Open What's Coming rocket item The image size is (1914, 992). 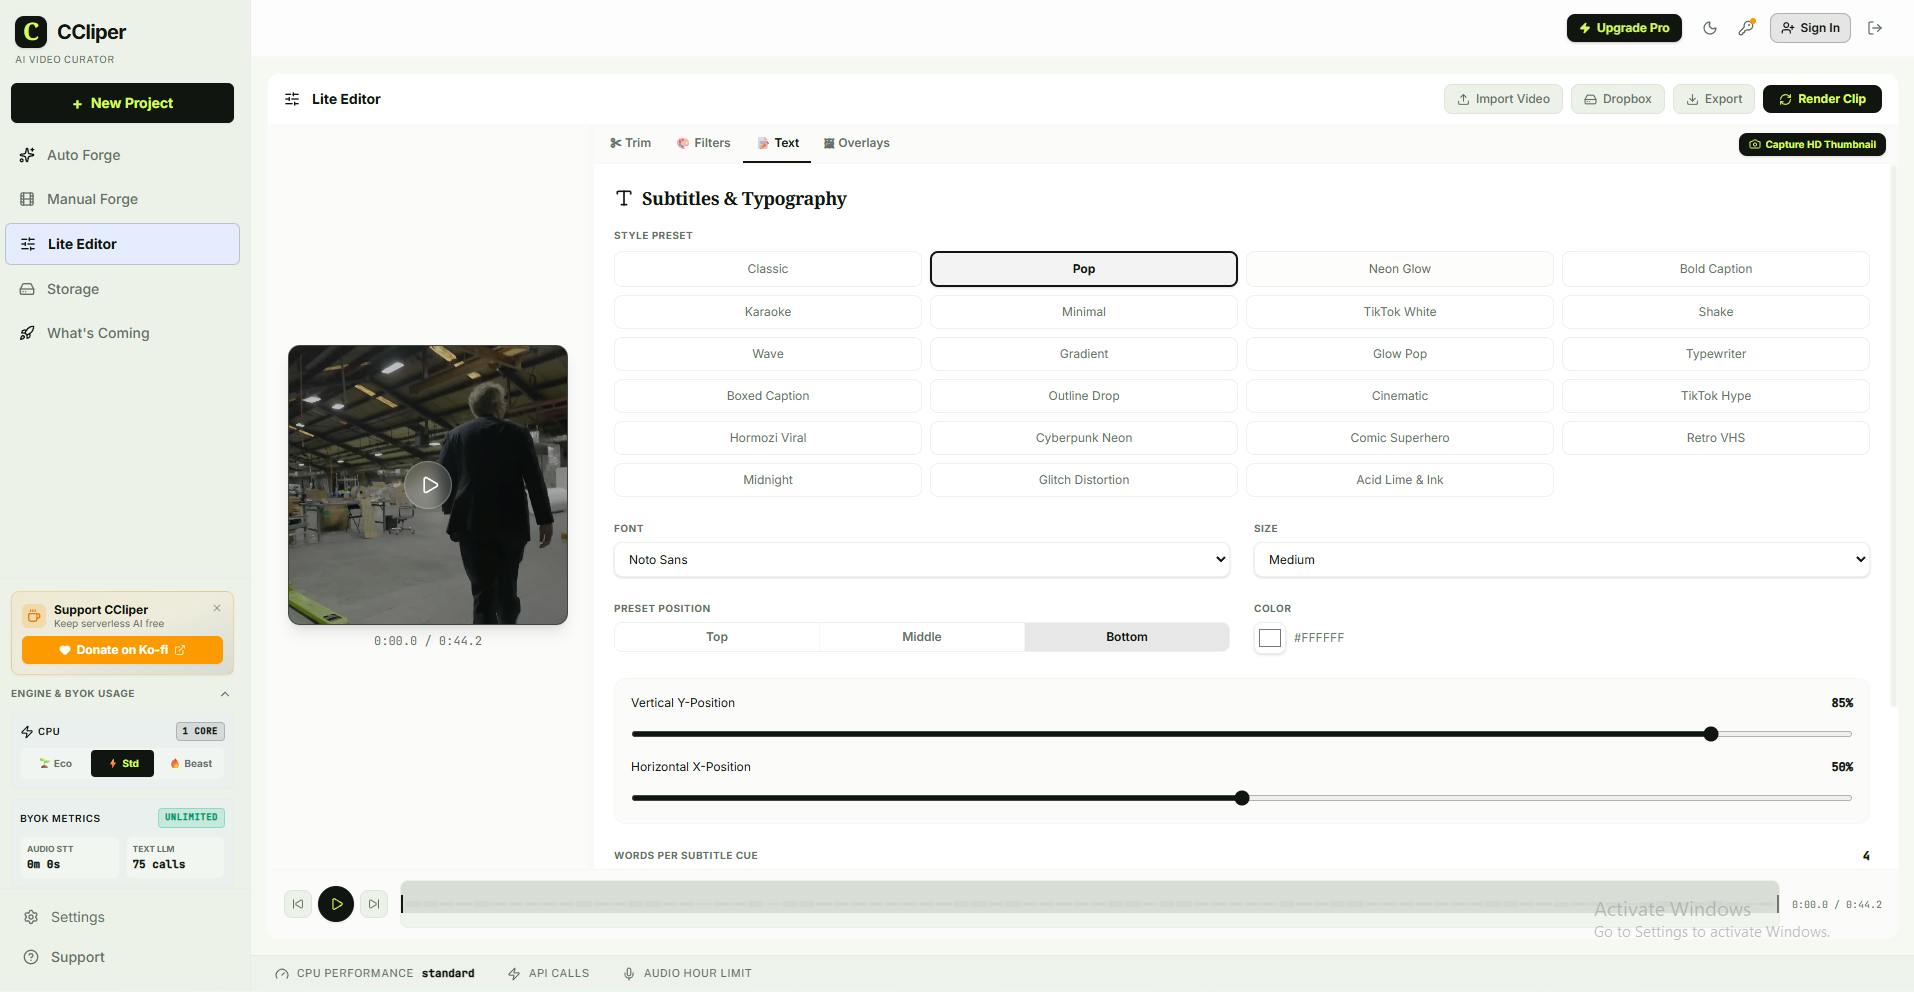(x=122, y=333)
